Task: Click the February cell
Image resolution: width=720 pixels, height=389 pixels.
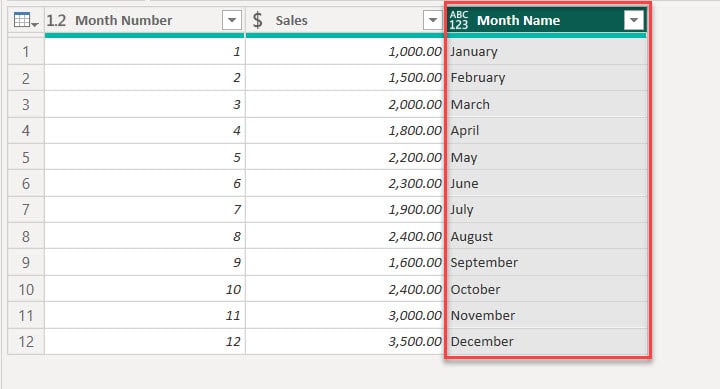Action: [546, 78]
